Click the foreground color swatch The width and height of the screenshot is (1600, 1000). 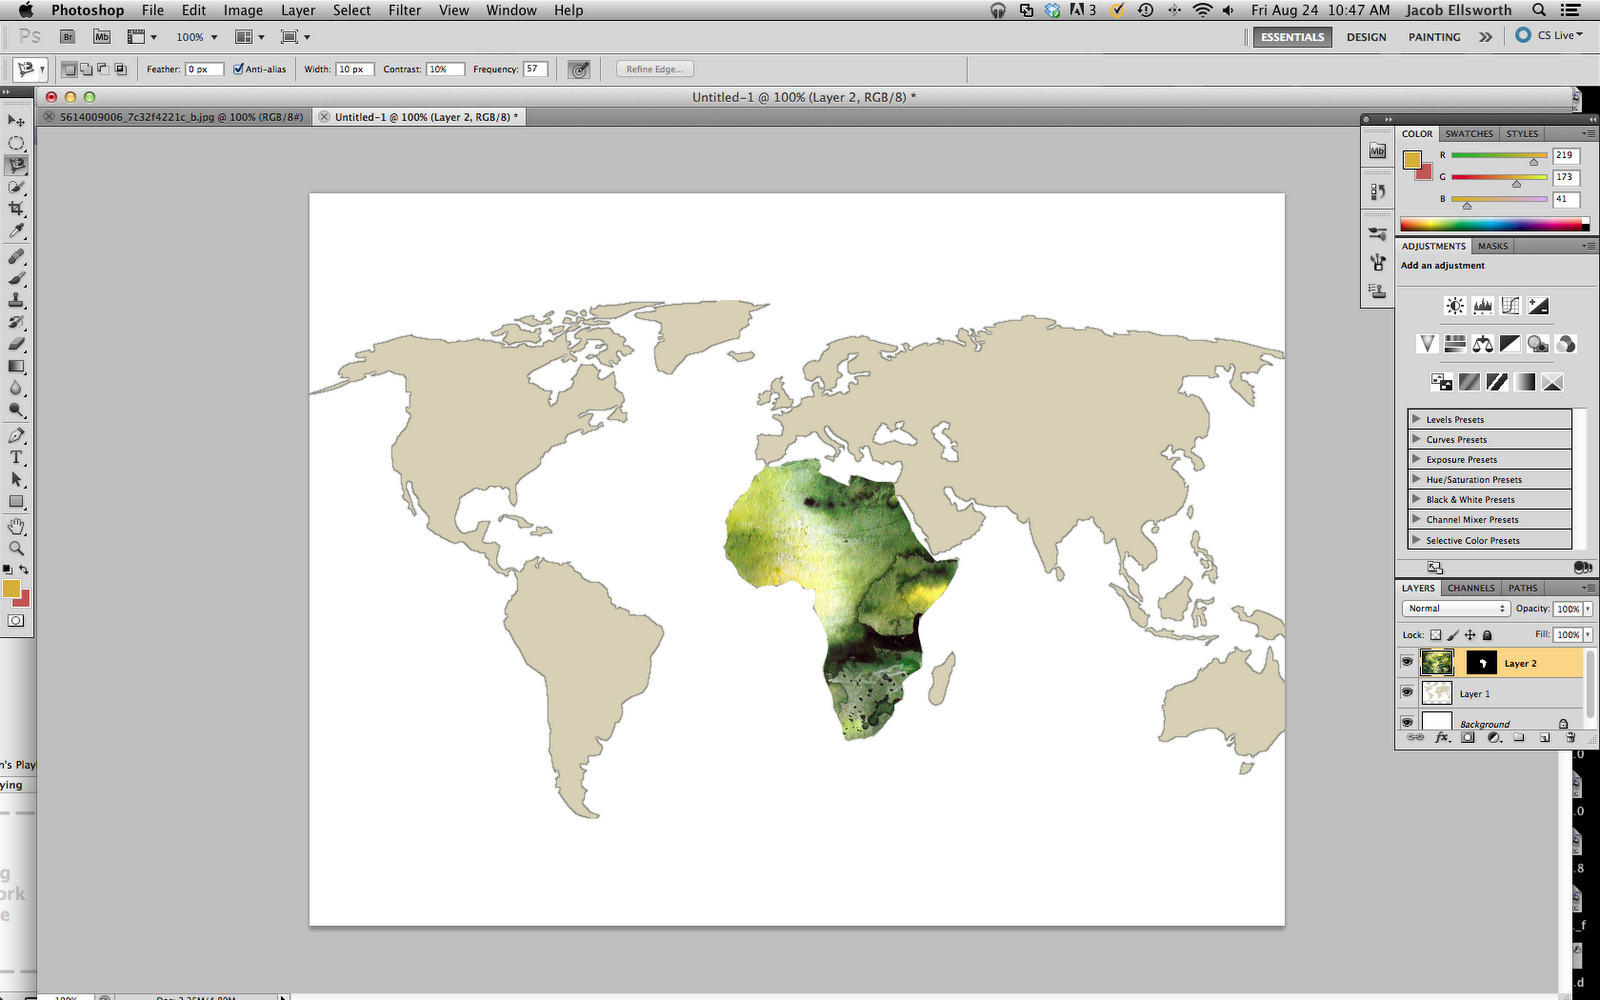tap(12, 590)
